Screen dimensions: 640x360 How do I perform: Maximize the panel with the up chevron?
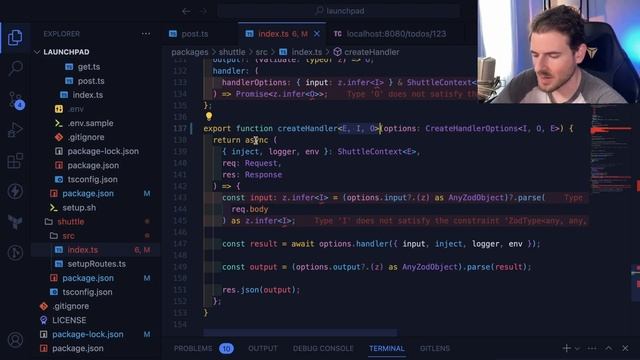[x=609, y=348]
